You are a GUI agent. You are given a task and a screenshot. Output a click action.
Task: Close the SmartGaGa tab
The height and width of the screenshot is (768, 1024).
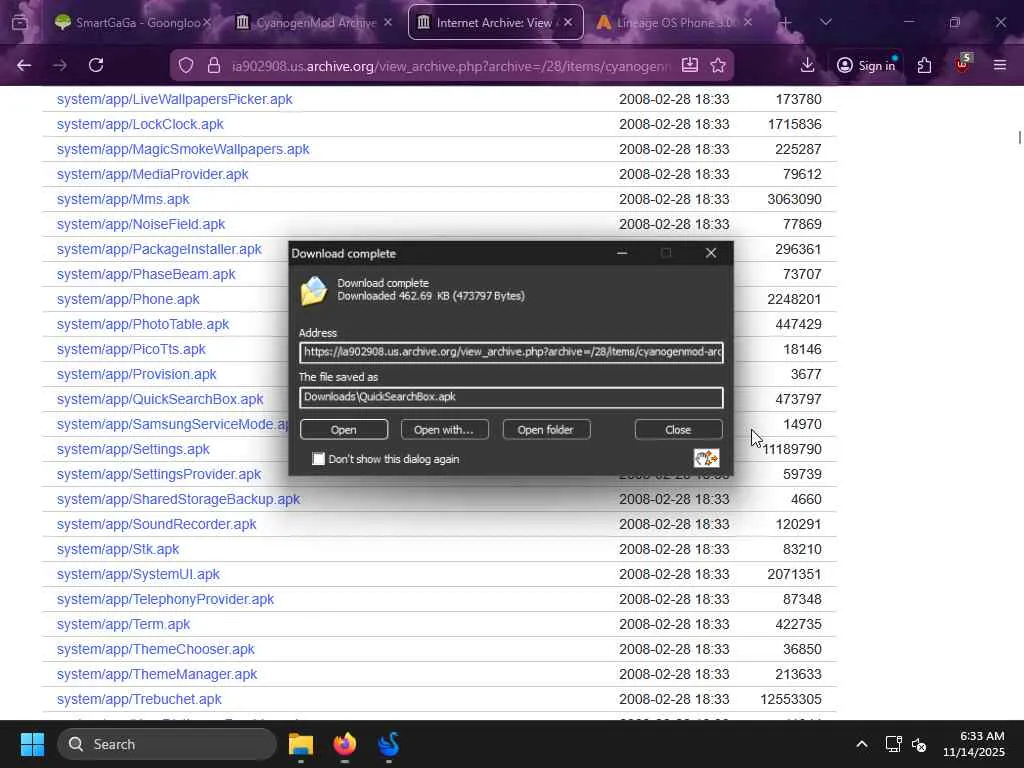point(207,22)
